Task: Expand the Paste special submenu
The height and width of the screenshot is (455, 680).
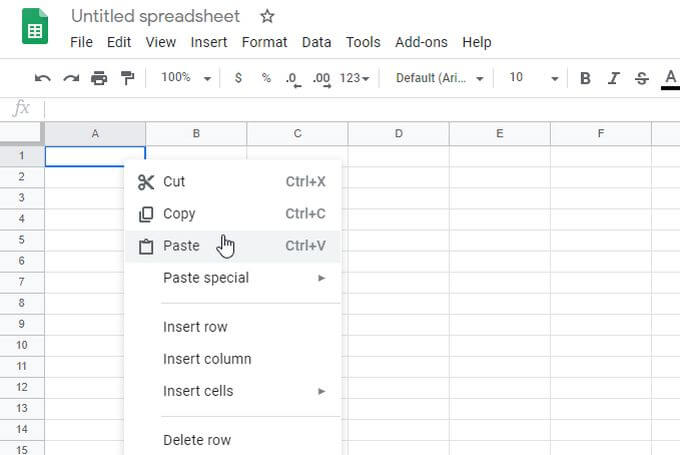Action: click(206, 278)
